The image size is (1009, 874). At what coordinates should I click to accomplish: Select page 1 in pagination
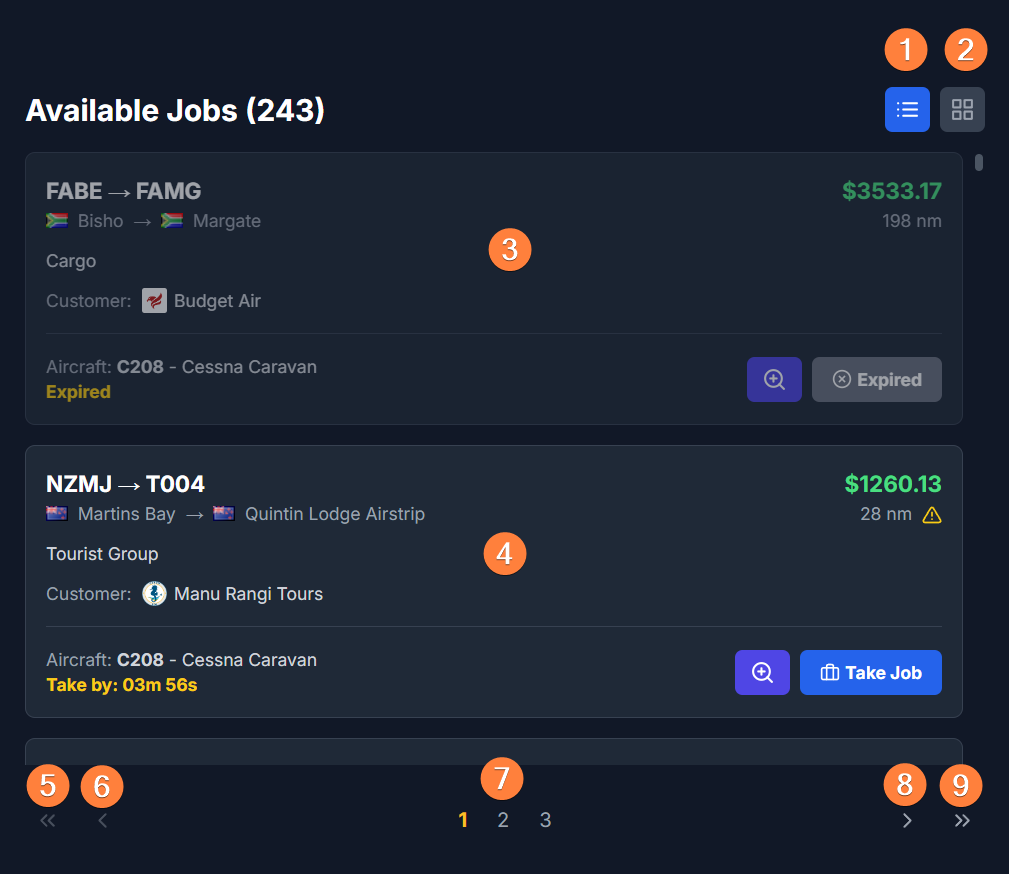[x=463, y=821]
